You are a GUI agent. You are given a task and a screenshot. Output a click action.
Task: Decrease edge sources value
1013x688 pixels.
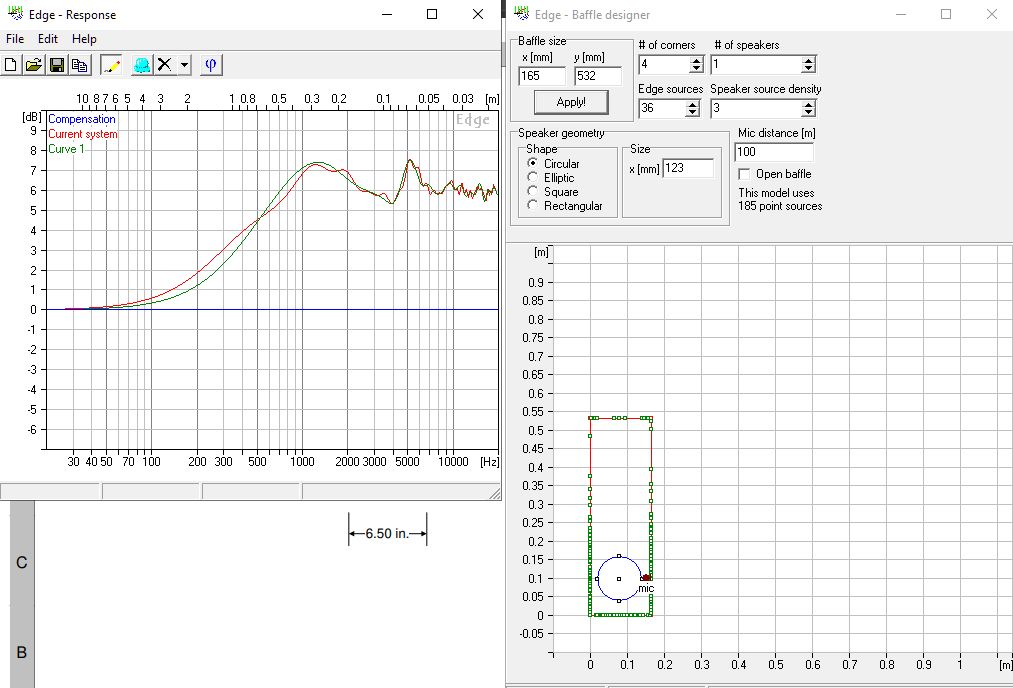click(x=693, y=112)
